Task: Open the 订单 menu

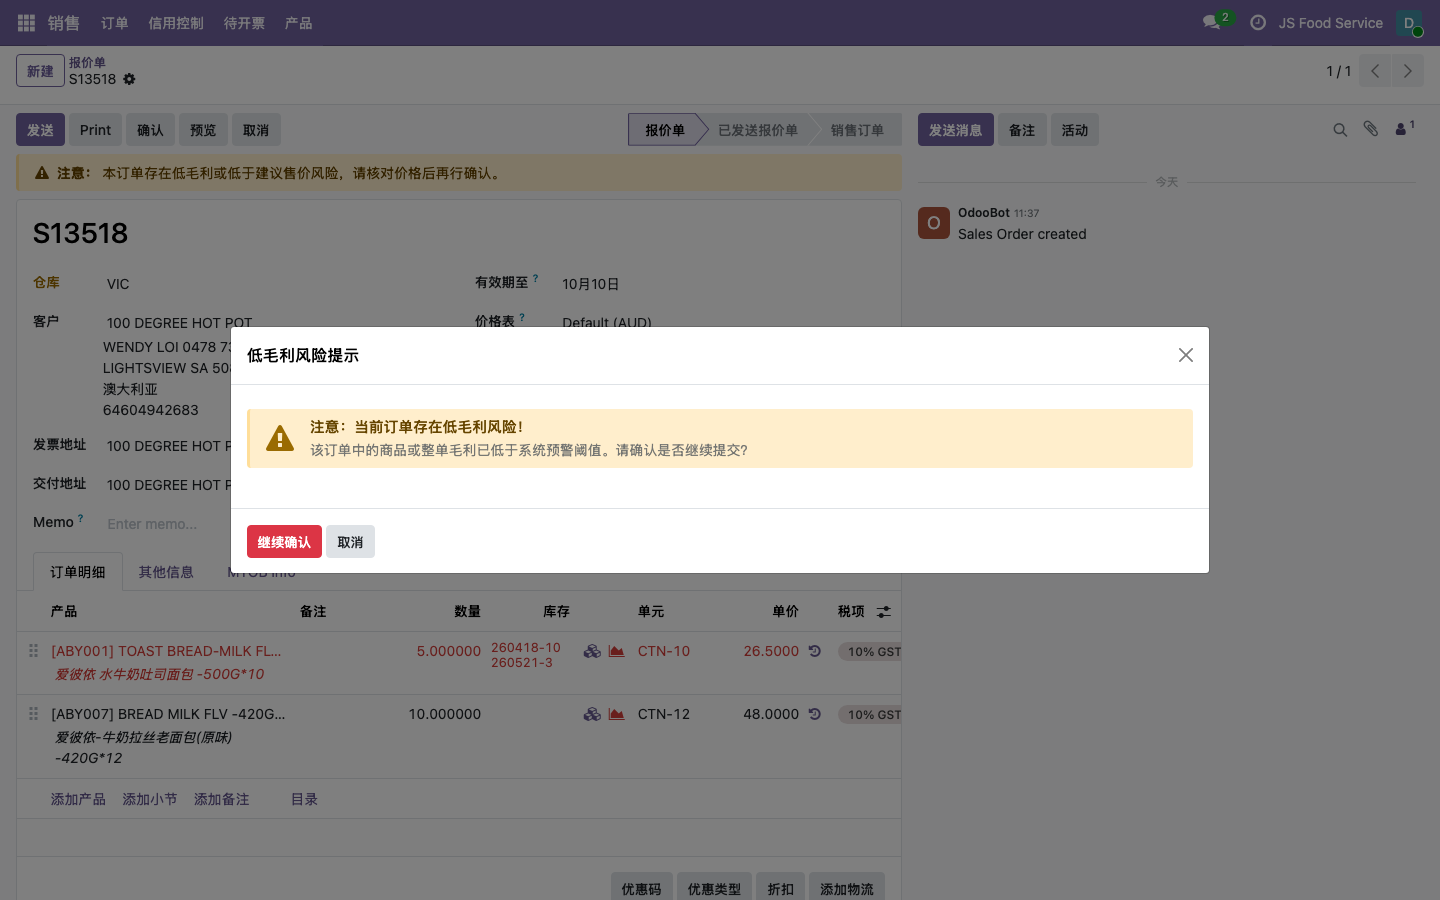Action: 114,22
